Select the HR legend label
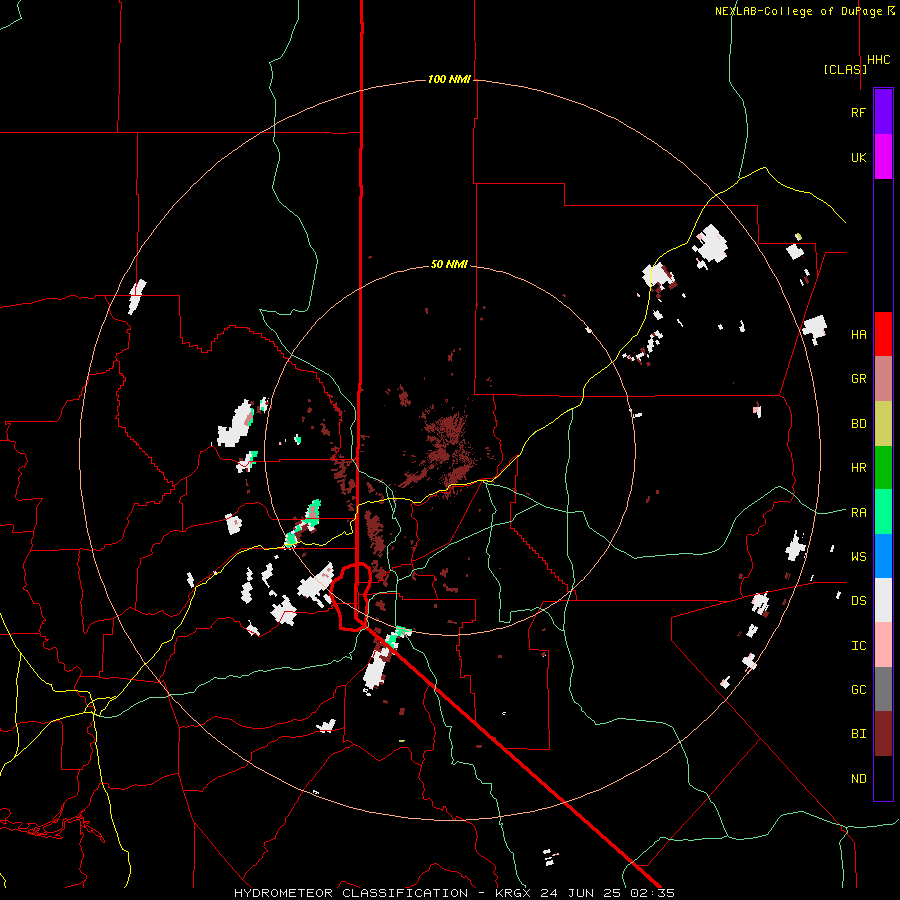This screenshot has height=900, width=900. tap(858, 468)
